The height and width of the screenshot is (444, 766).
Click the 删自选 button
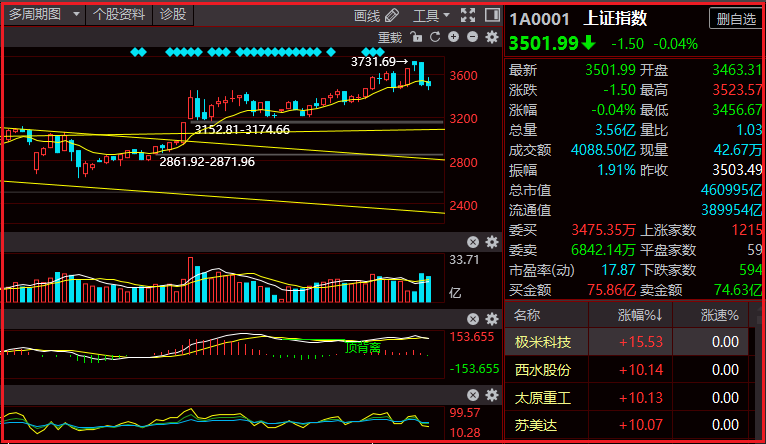point(736,19)
